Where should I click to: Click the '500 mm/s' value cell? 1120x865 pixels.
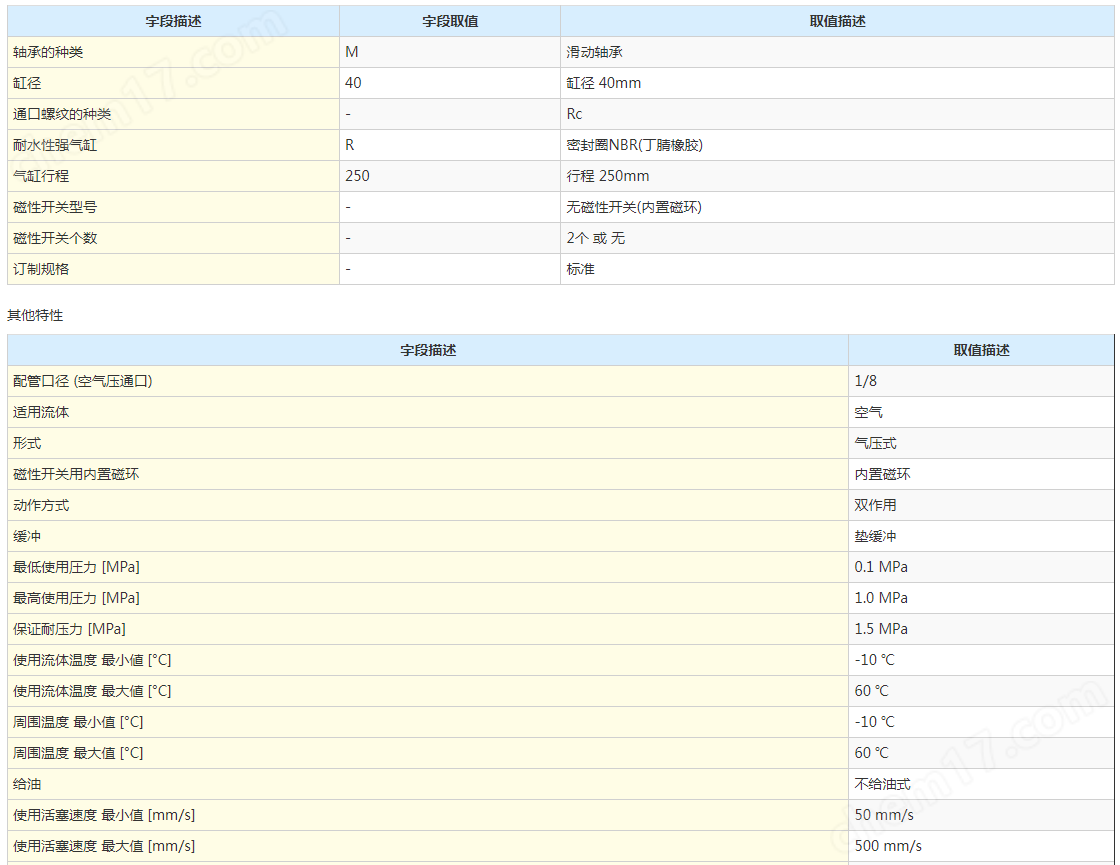(x=981, y=846)
